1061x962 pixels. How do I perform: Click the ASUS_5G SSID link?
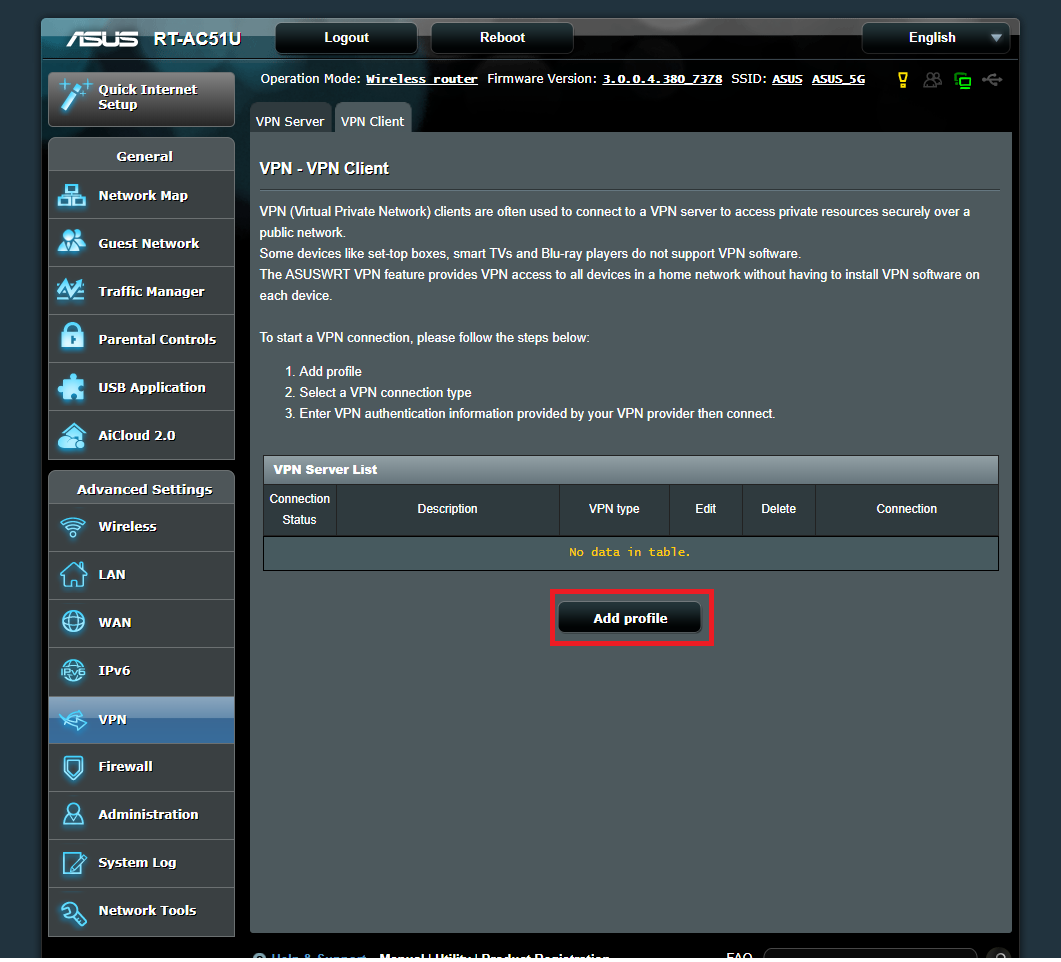838,79
